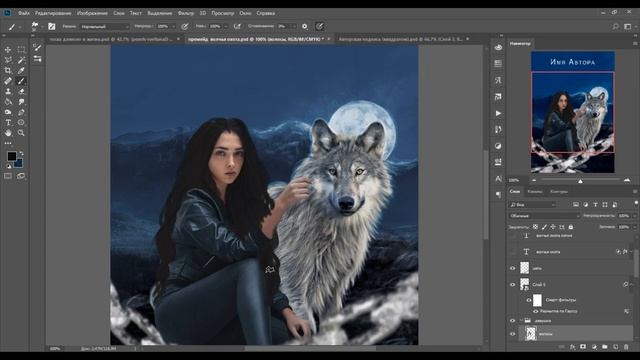The height and width of the screenshot is (360, 640).
Task: Add layer style fx icon
Action: tap(572, 347)
